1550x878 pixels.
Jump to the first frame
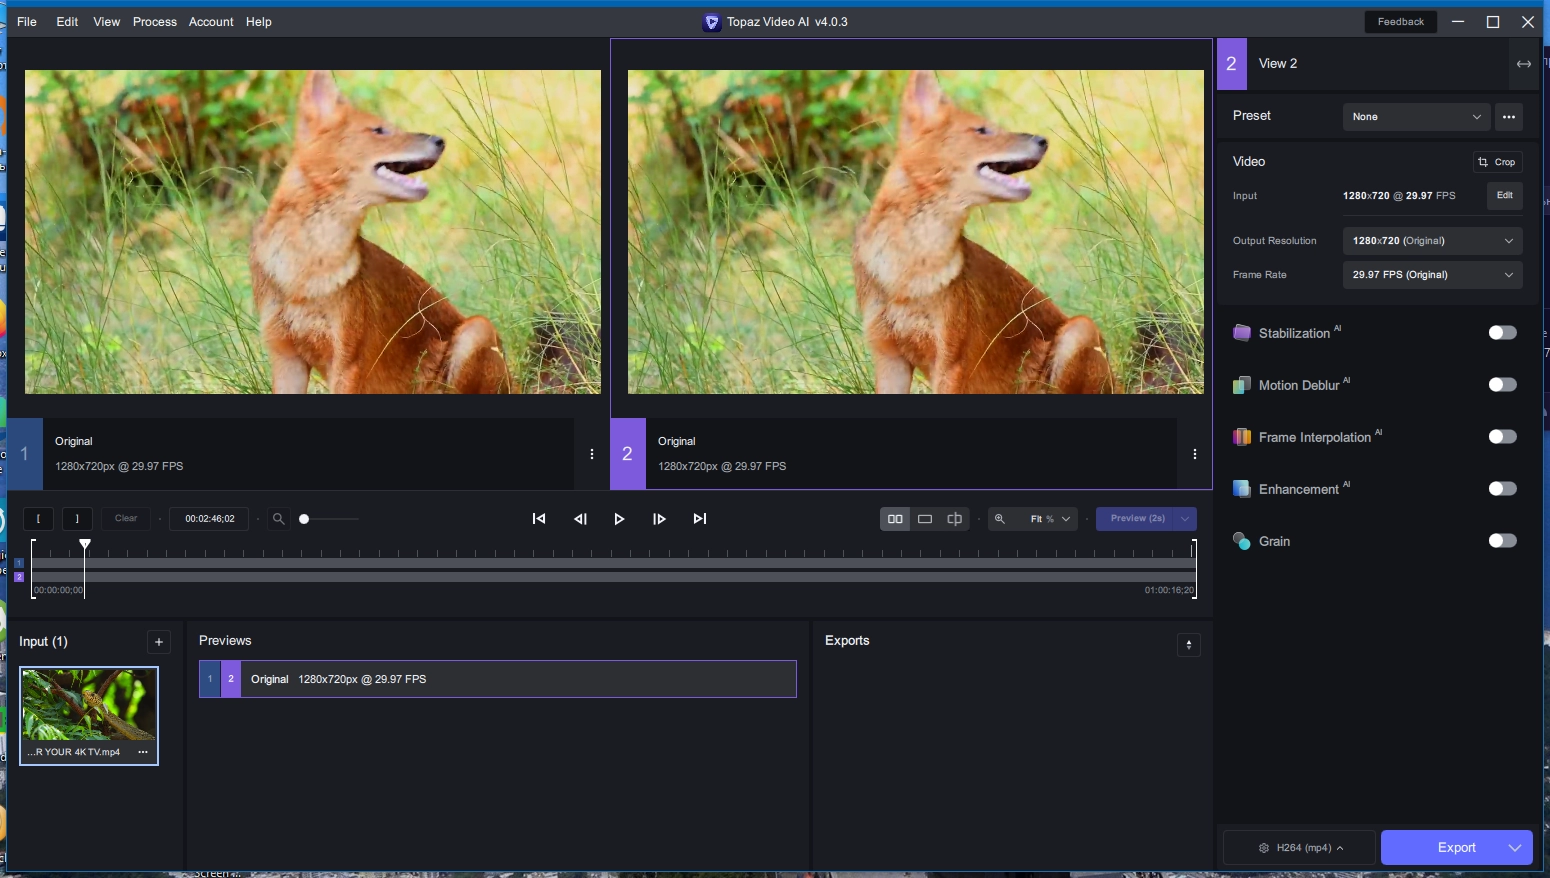539,519
